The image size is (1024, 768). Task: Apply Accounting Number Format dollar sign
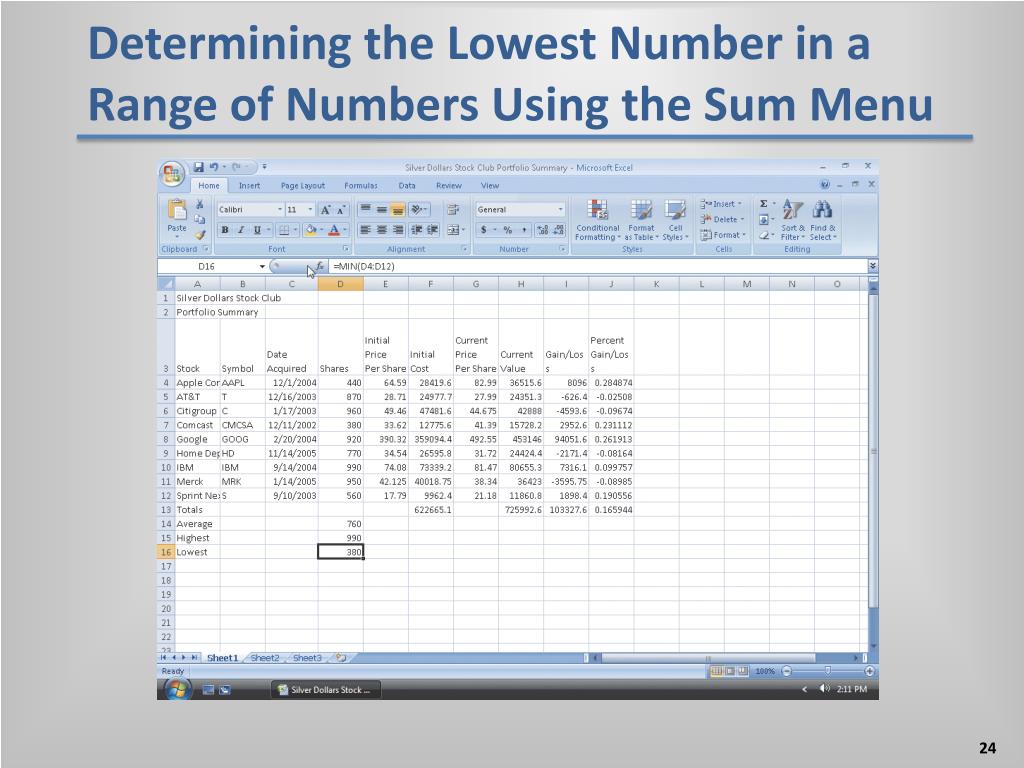pyautogui.click(x=483, y=230)
